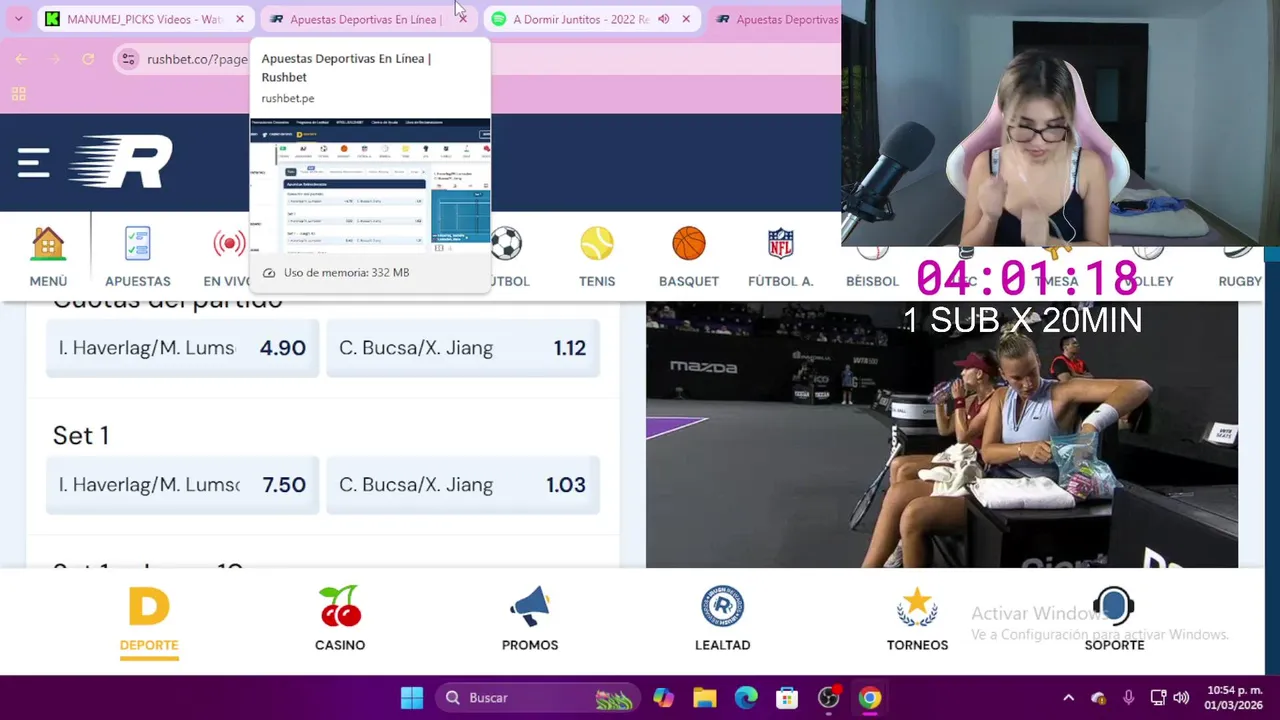Launch Microsoft Edge from taskbar
The height and width of the screenshot is (720, 1280).
[x=746, y=698]
